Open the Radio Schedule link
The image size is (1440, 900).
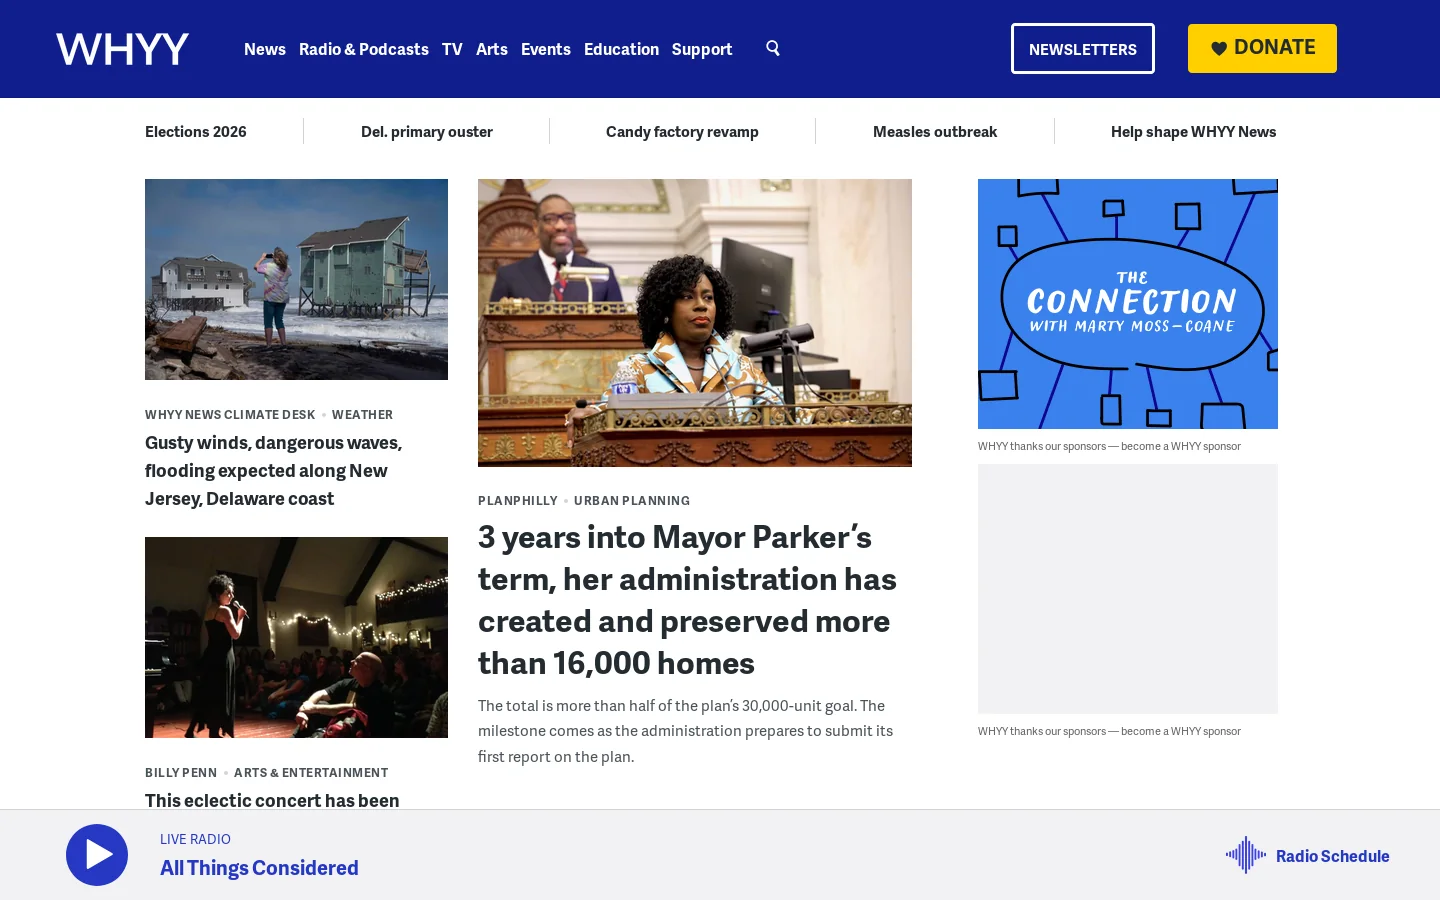coord(1333,856)
